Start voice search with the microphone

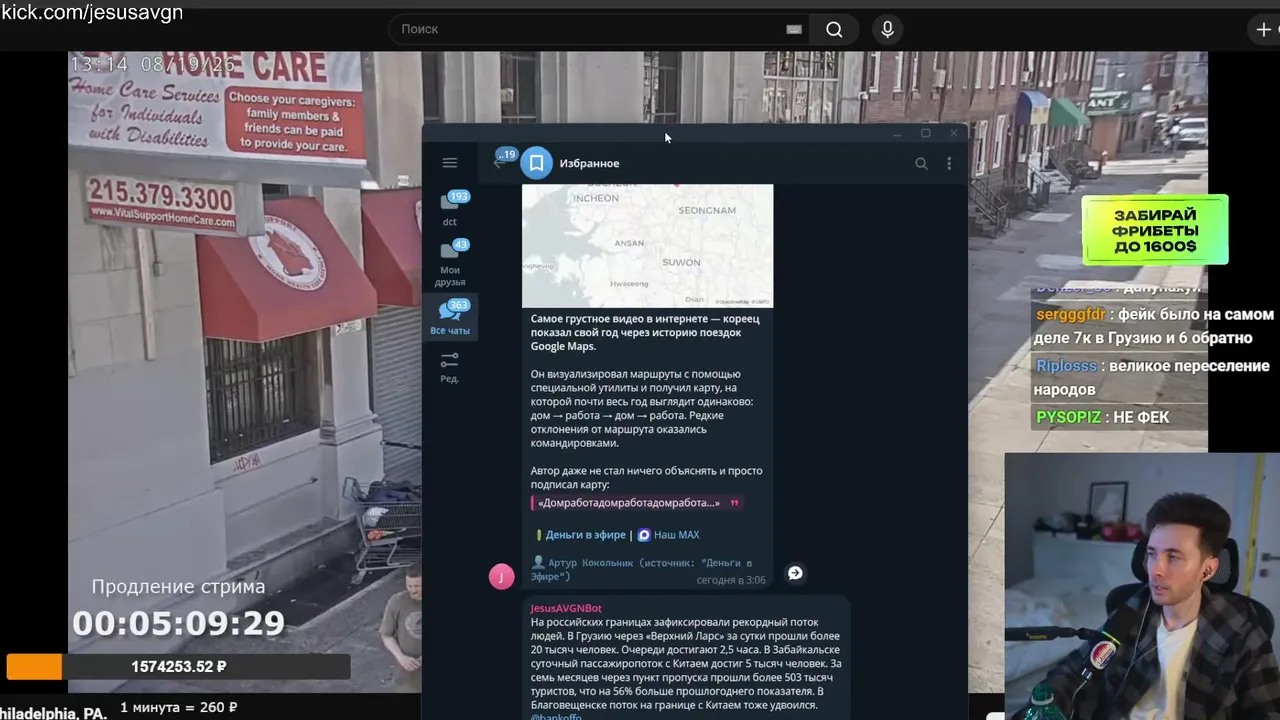pyautogui.click(x=887, y=29)
